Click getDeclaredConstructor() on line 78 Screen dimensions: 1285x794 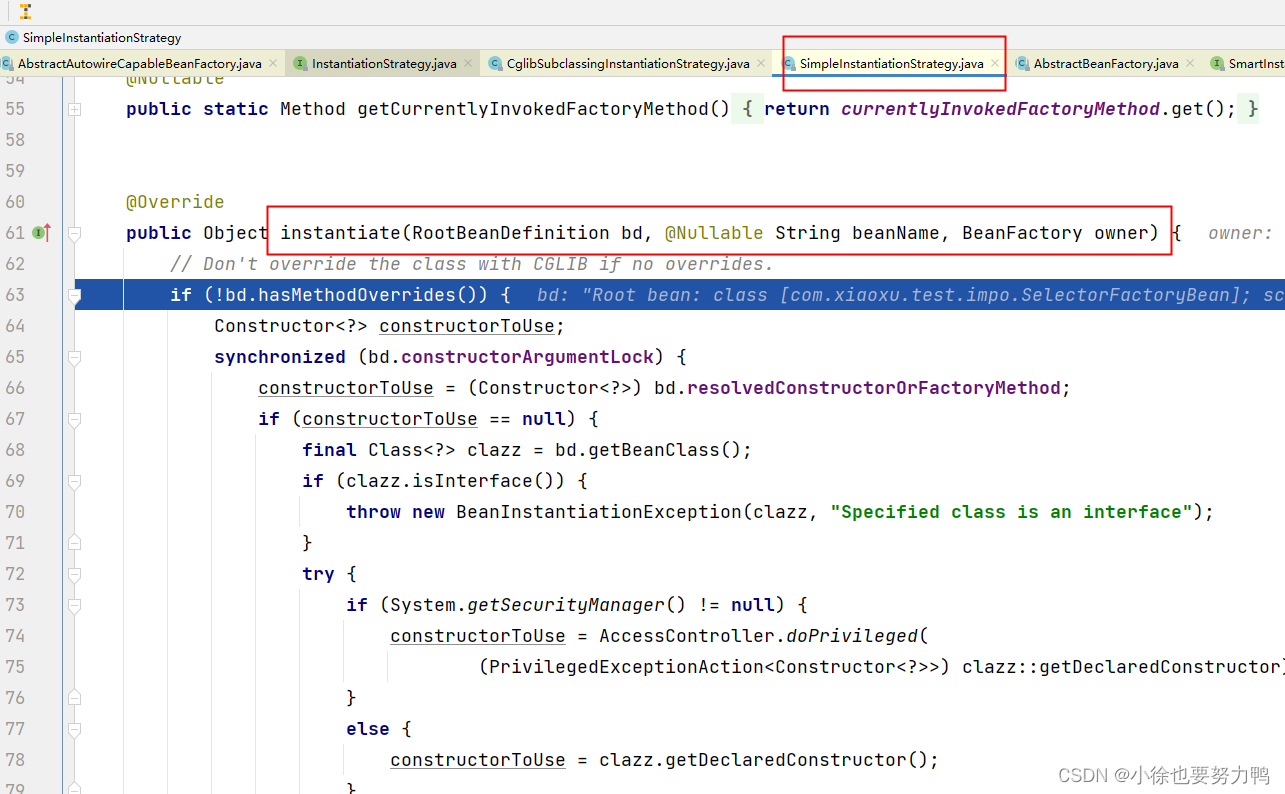[x=797, y=760]
